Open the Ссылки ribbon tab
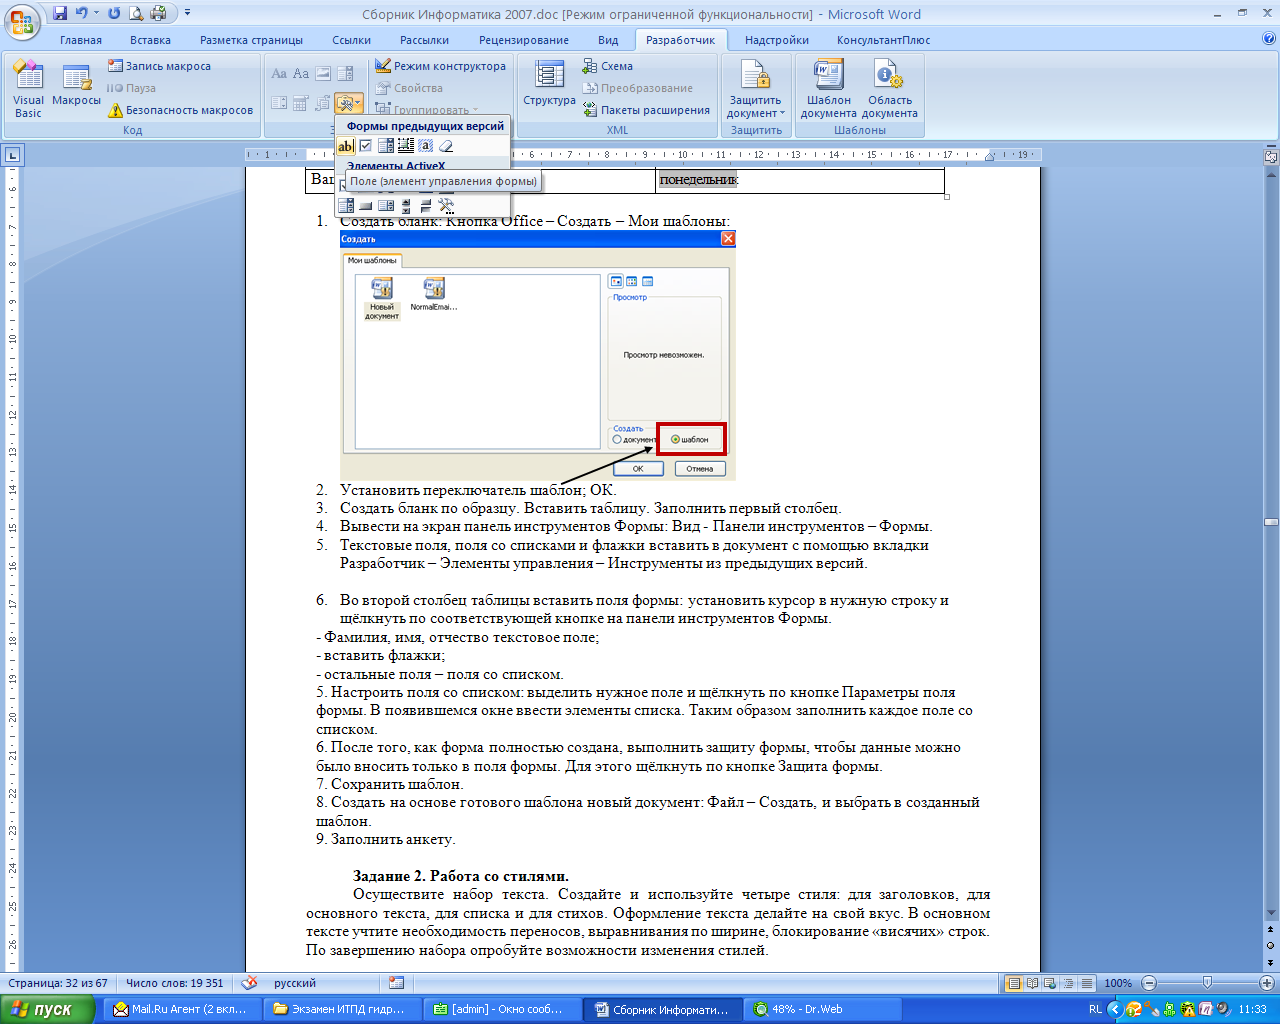This screenshot has height=1024, width=1280. (351, 40)
